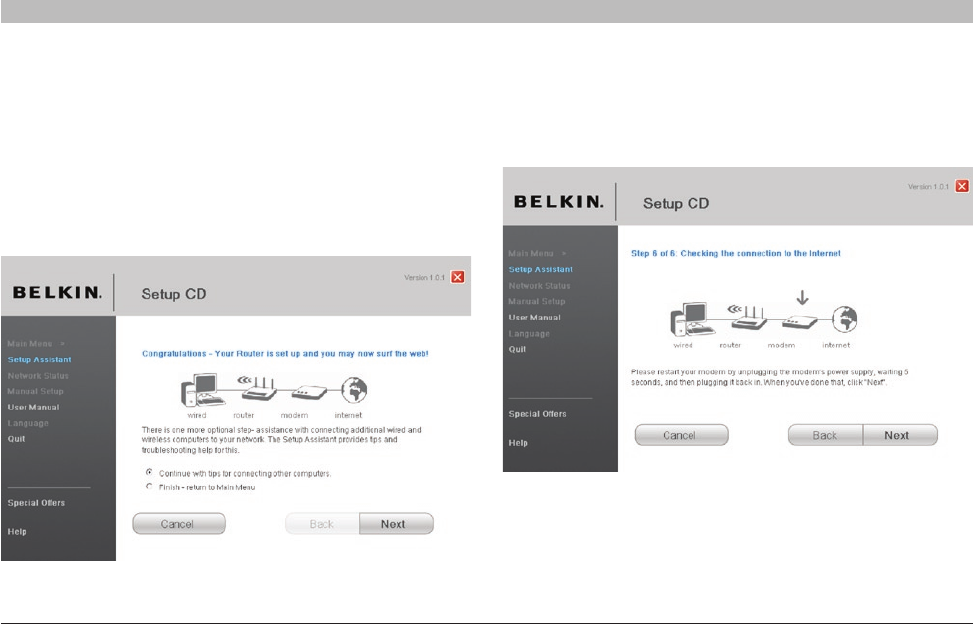Click Next in the Step 6 of 6 window

[x=900, y=435]
